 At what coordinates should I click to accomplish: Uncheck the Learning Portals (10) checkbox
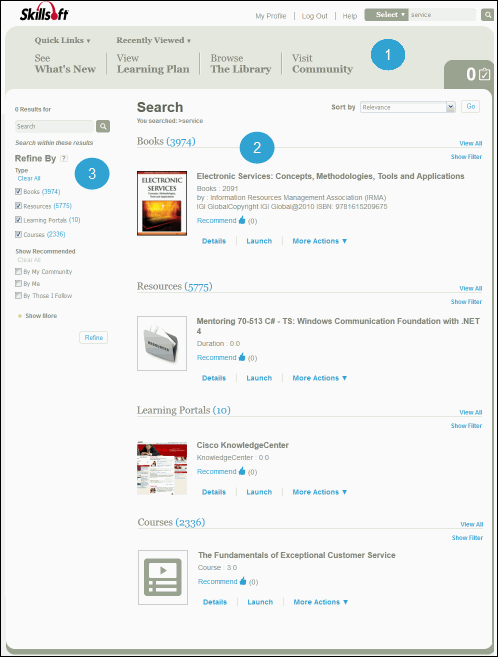click(x=18, y=220)
